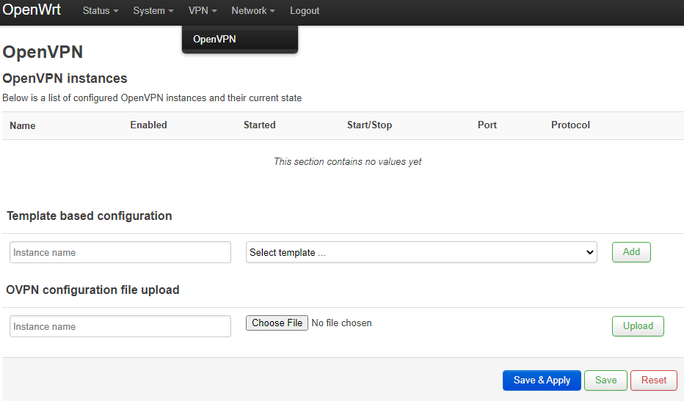Click the Choose File button

click(x=277, y=323)
